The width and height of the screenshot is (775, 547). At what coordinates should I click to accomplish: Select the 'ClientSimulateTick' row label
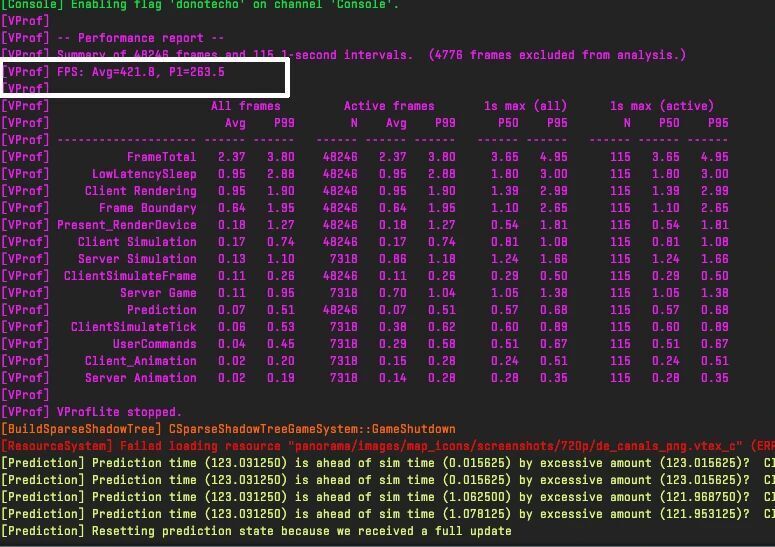pyautogui.click(x=133, y=327)
